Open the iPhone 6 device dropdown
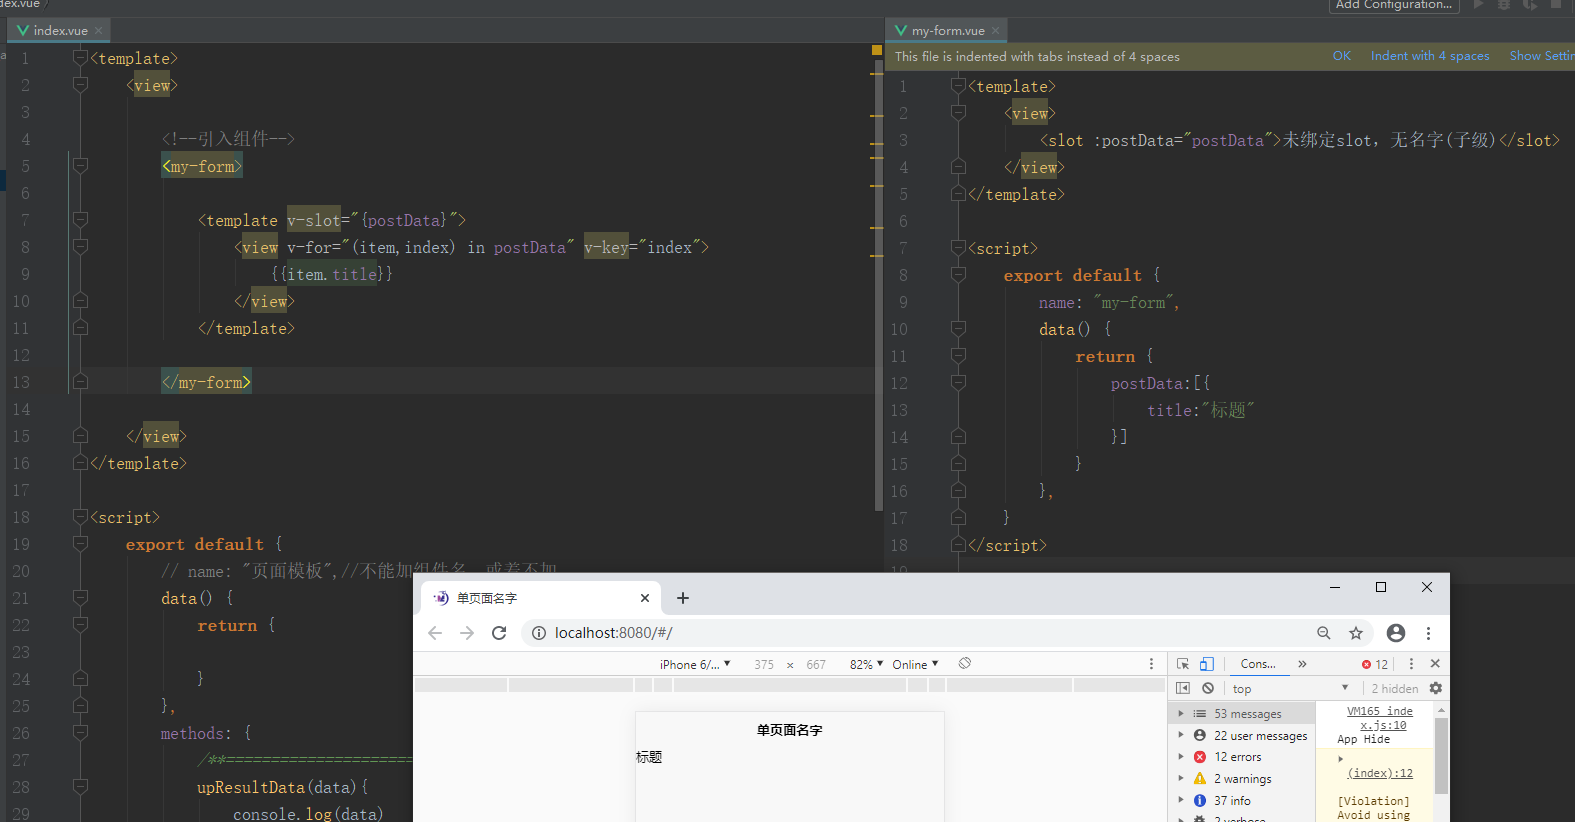The image size is (1575, 822). pyautogui.click(x=695, y=664)
